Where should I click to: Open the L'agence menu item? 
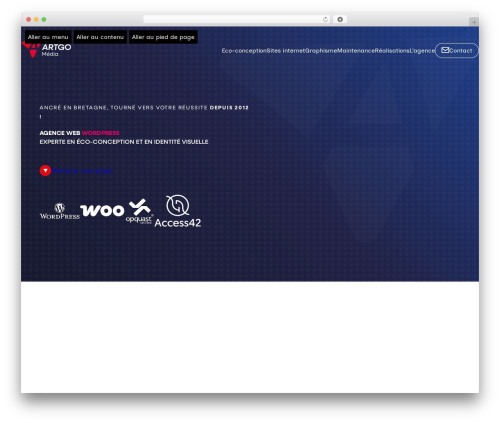pos(422,51)
